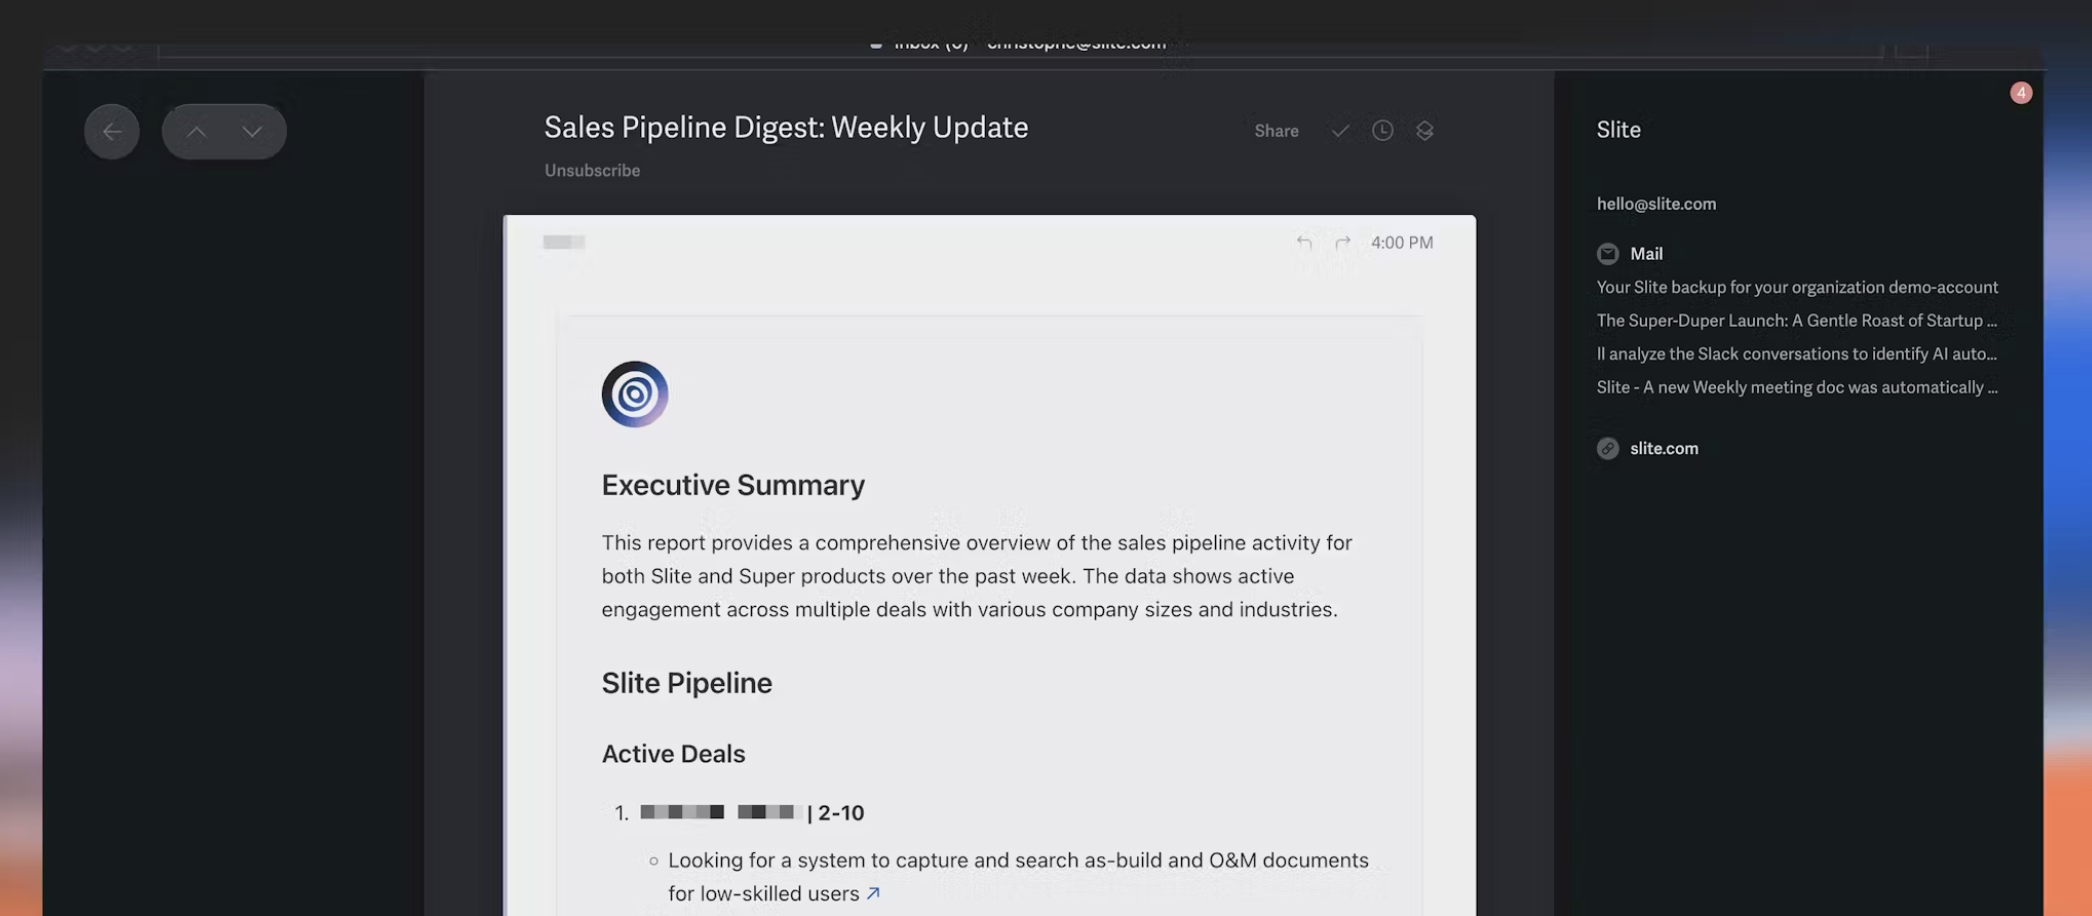Viewport: 2092px width, 916px height.
Task: Click the Active Deals subheading
Action: pyautogui.click(x=673, y=754)
